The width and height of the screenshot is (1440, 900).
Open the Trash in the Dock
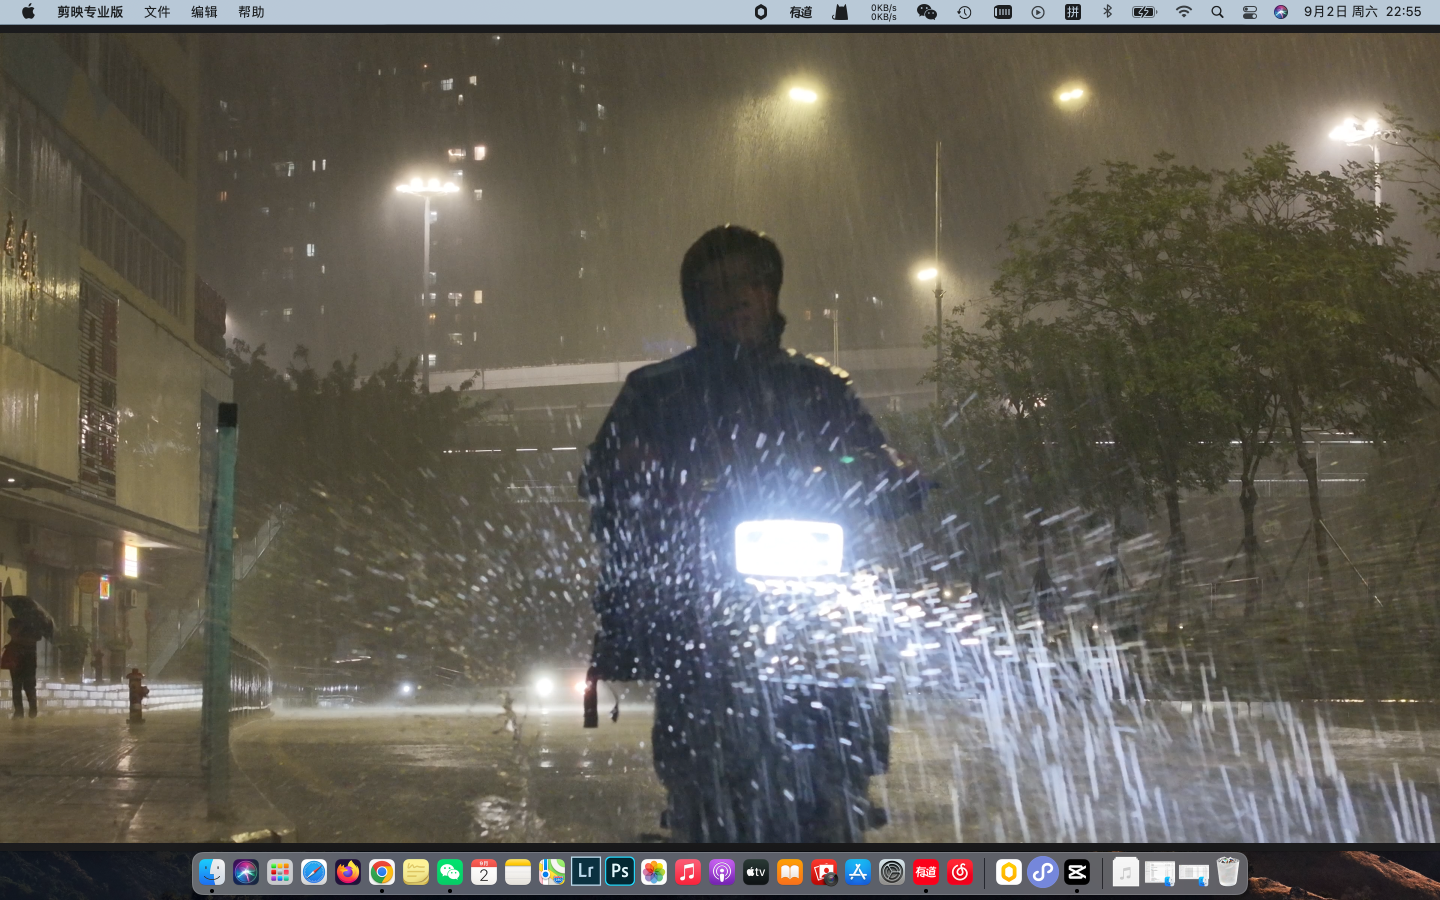[x=1228, y=872]
